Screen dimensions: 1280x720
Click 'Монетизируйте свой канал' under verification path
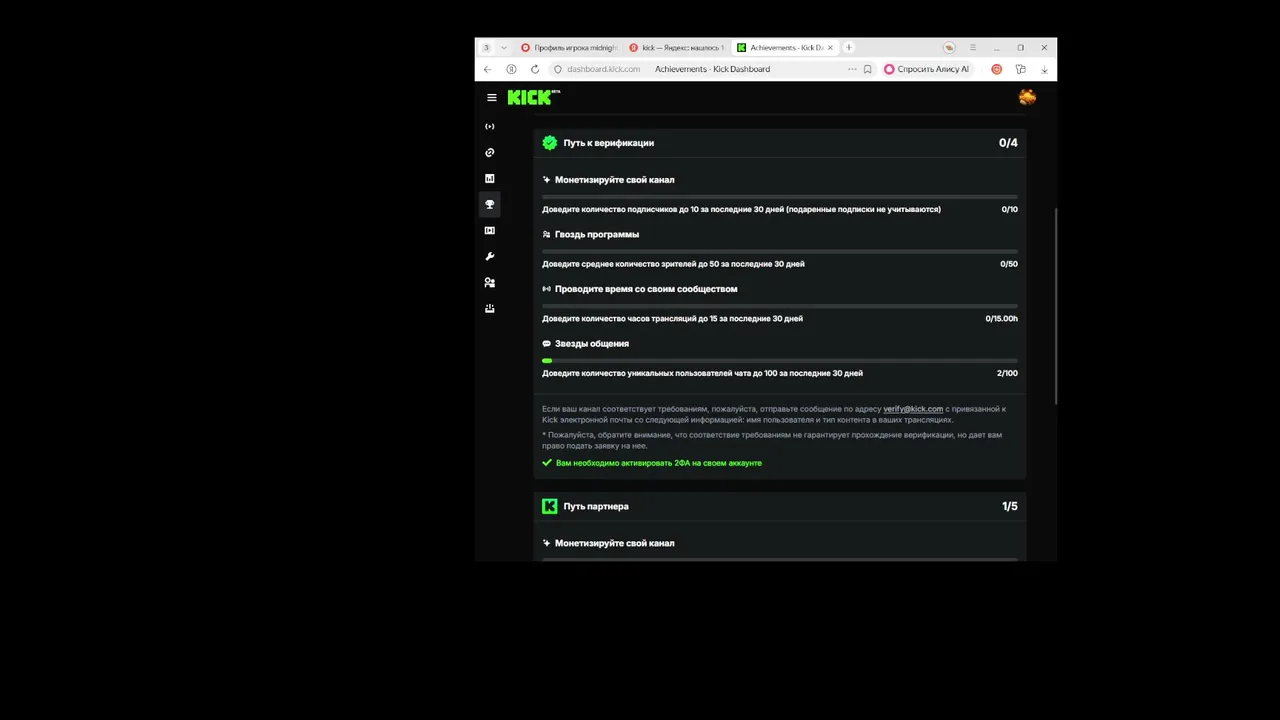click(615, 180)
